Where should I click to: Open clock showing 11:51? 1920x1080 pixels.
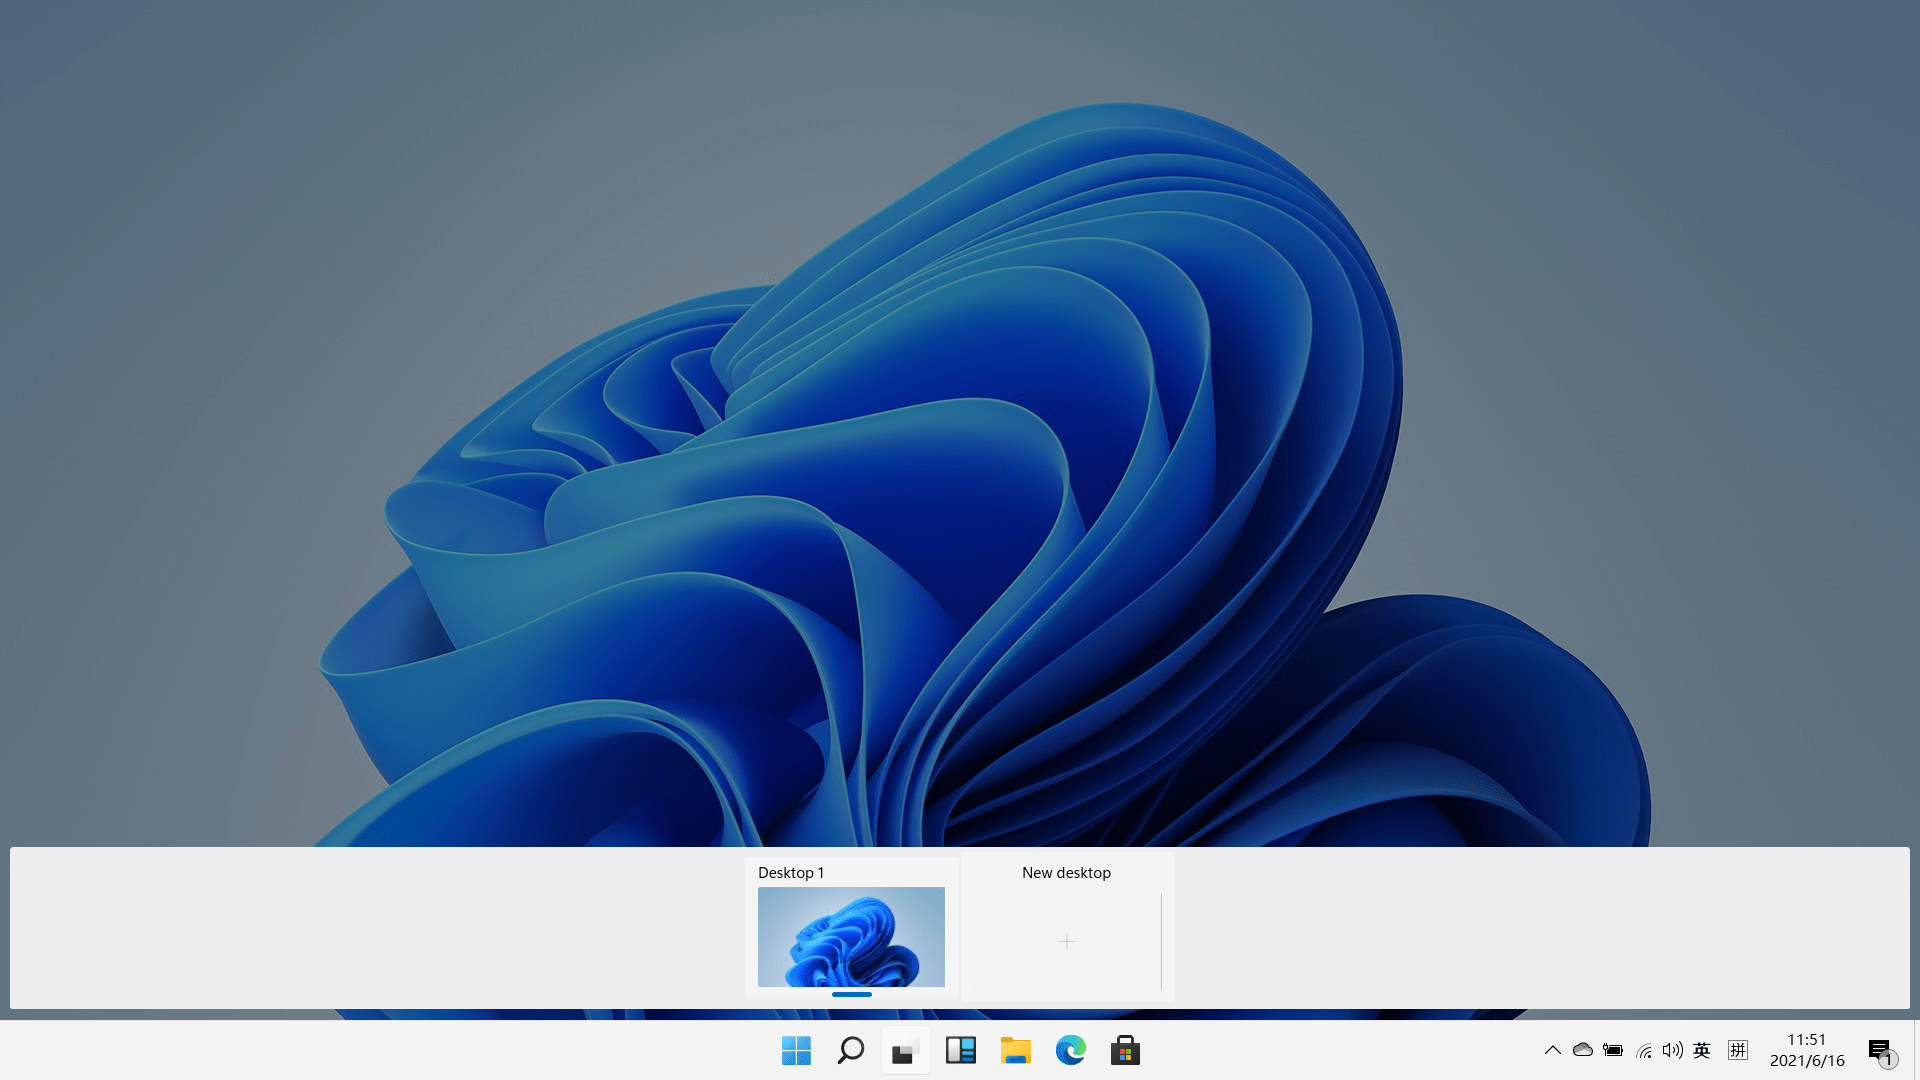pyautogui.click(x=1806, y=1040)
